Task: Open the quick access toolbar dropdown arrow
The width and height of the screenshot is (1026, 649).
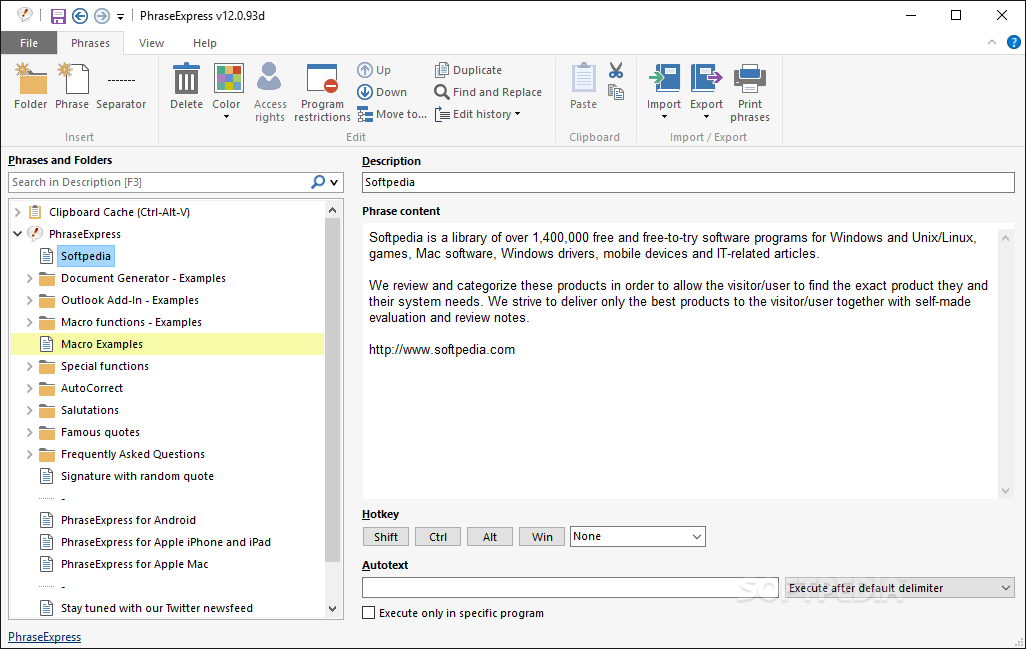Action: click(x=120, y=16)
